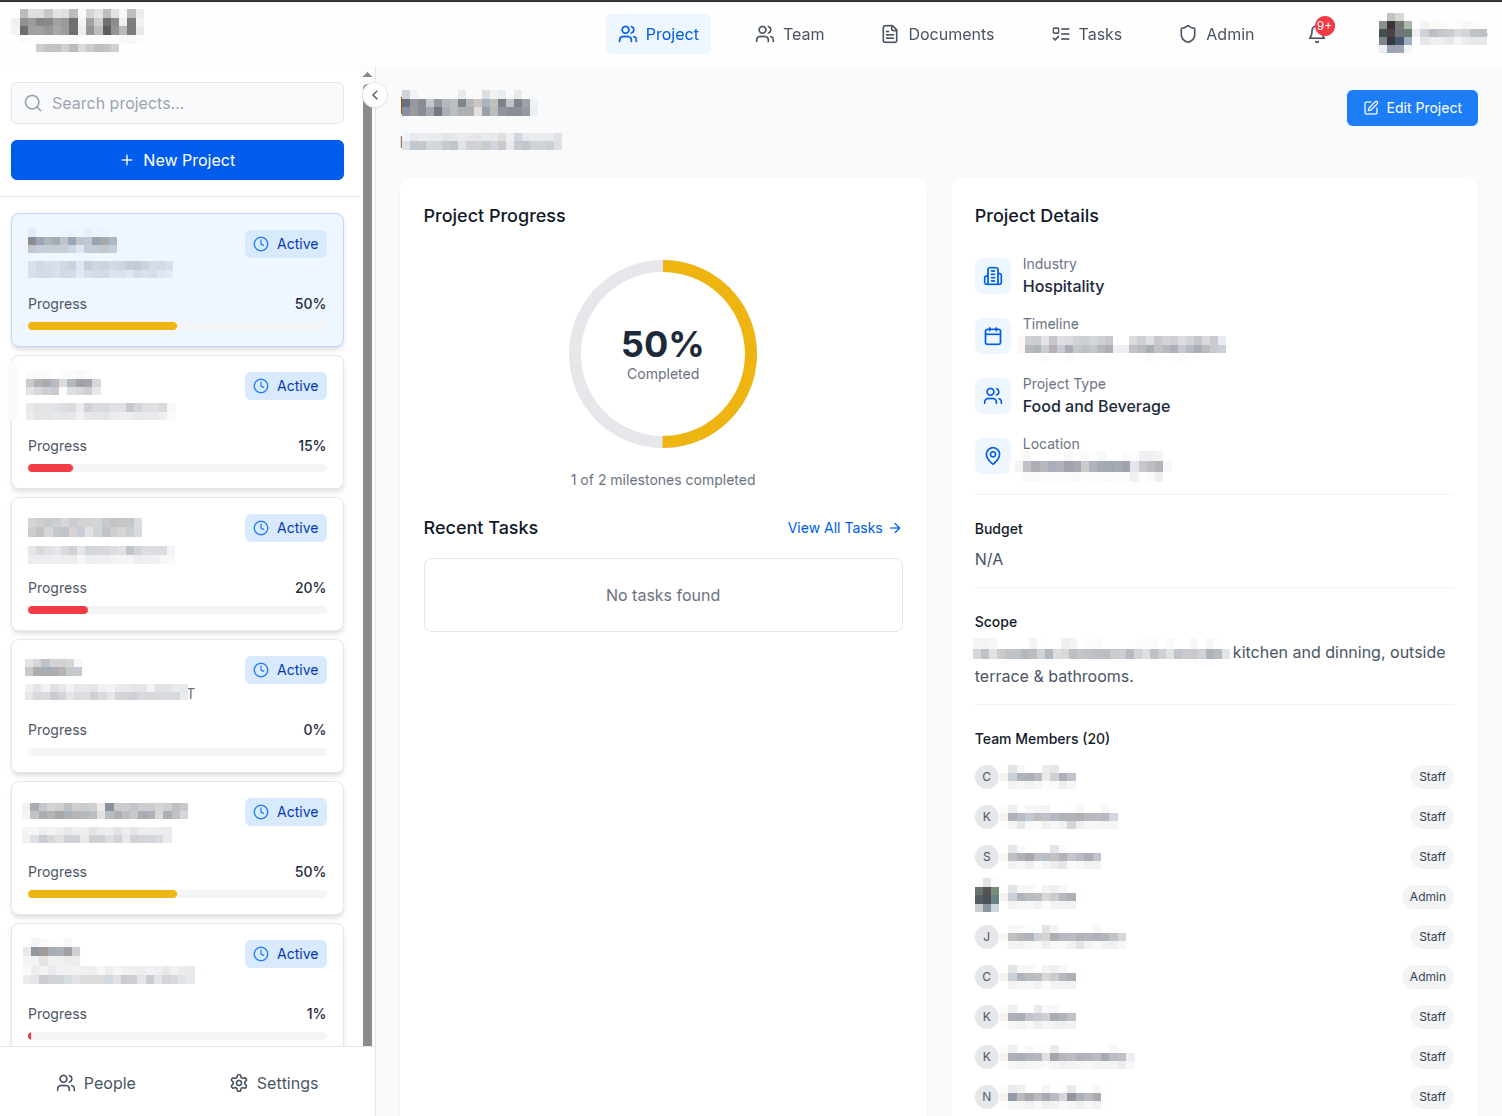Switch to the Documents tab

pos(937,34)
